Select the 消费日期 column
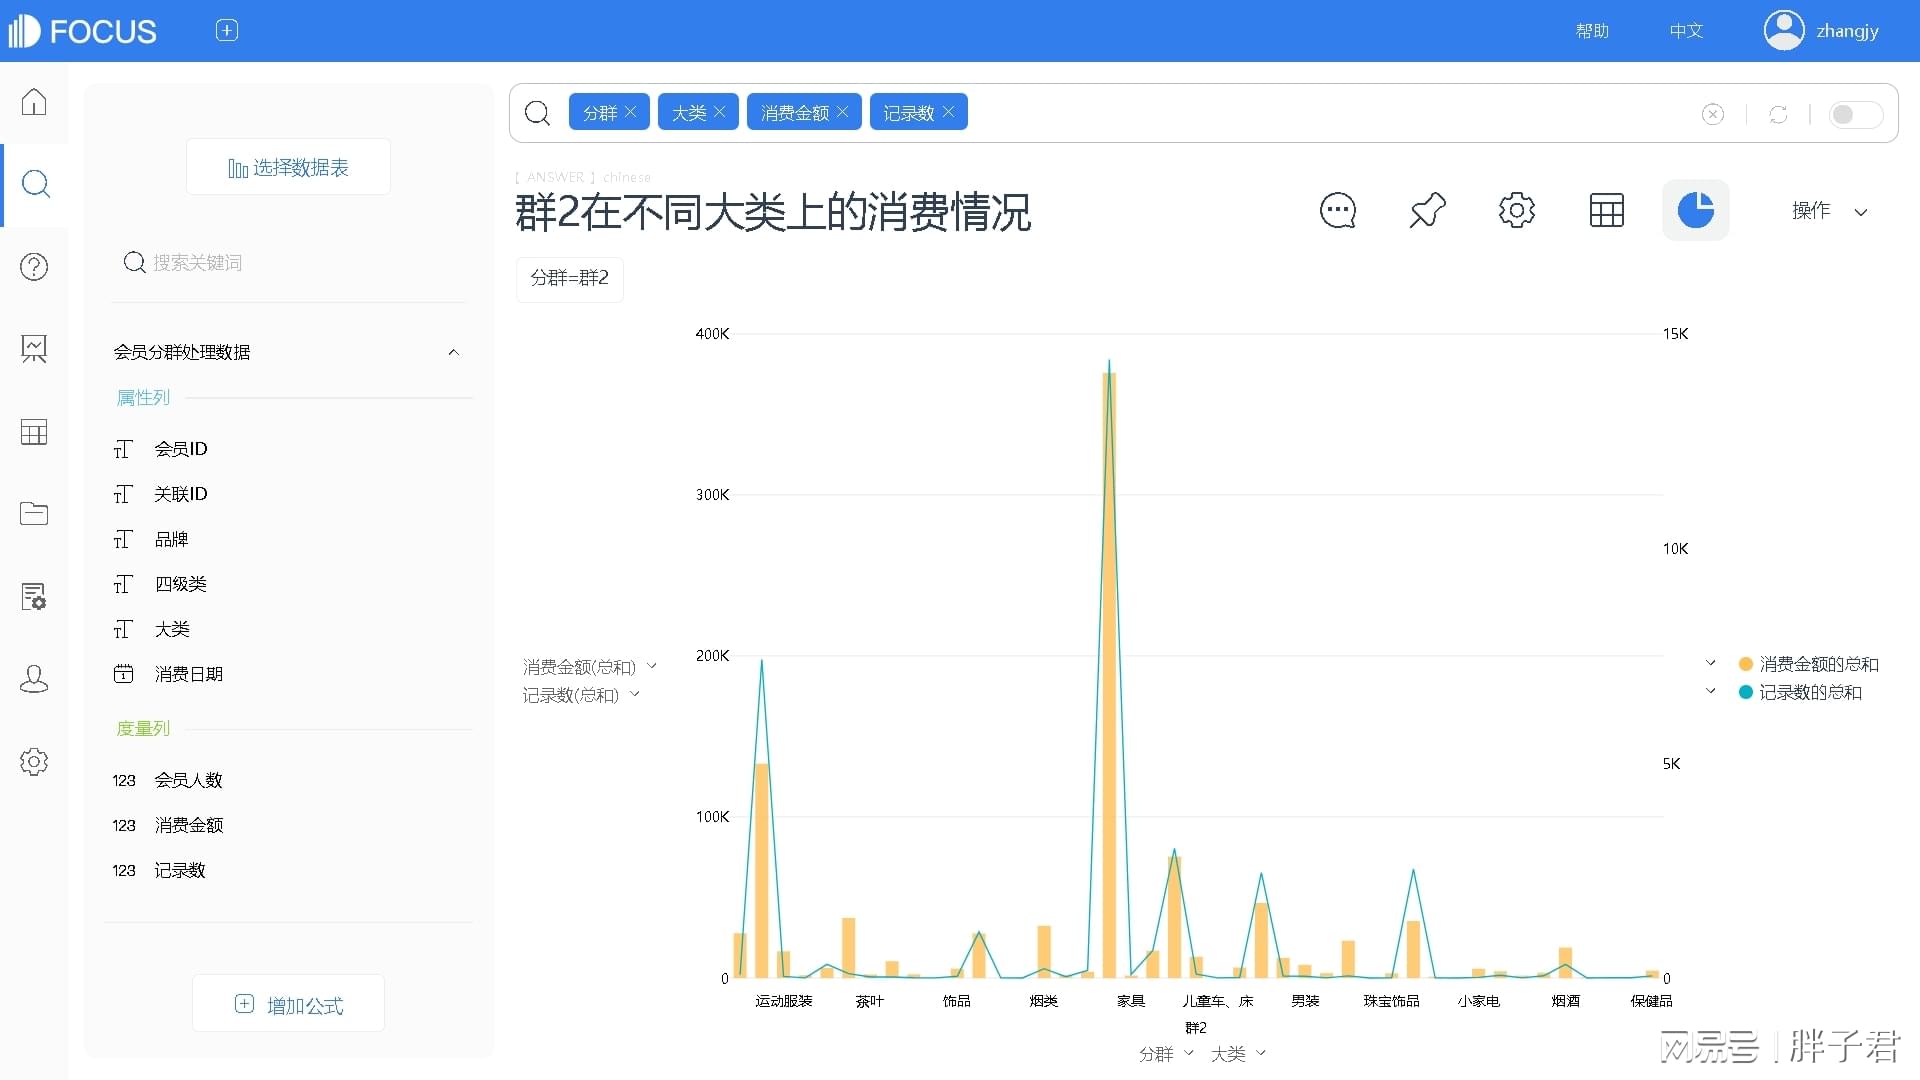 (x=188, y=674)
